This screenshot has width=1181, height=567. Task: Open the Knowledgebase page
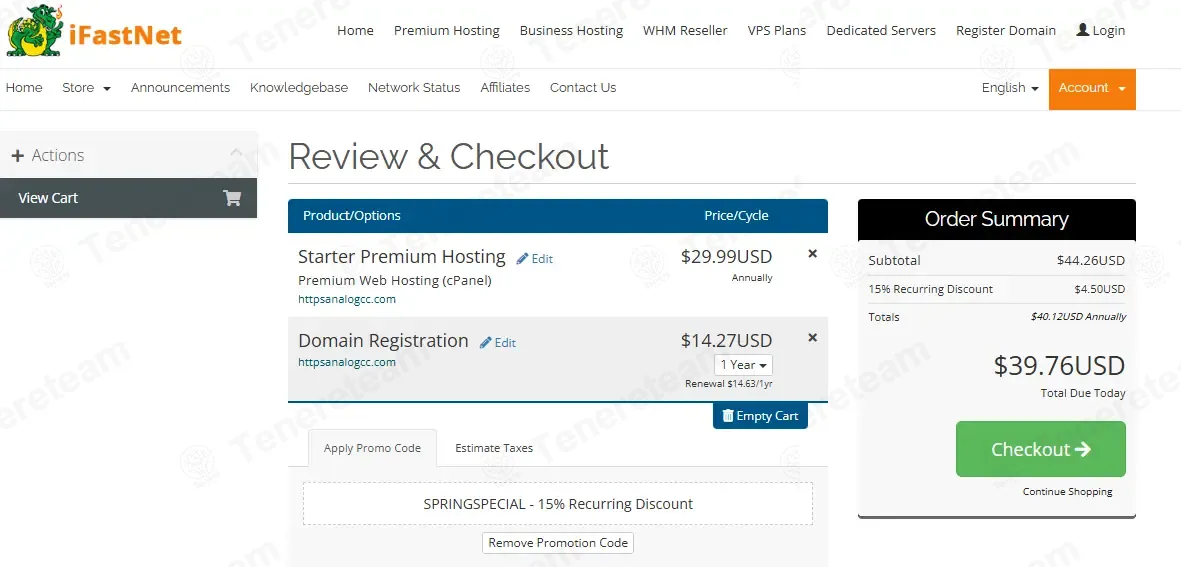pos(299,87)
